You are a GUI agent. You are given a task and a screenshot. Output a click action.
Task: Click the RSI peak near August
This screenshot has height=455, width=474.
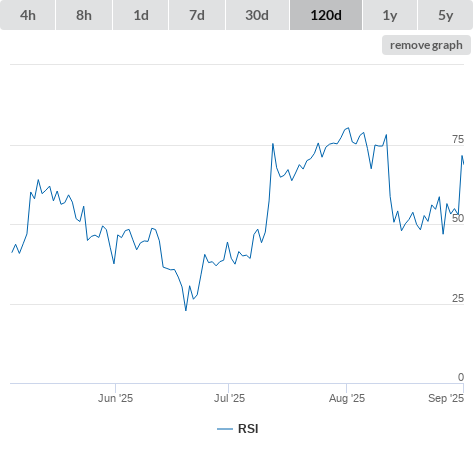(348, 128)
